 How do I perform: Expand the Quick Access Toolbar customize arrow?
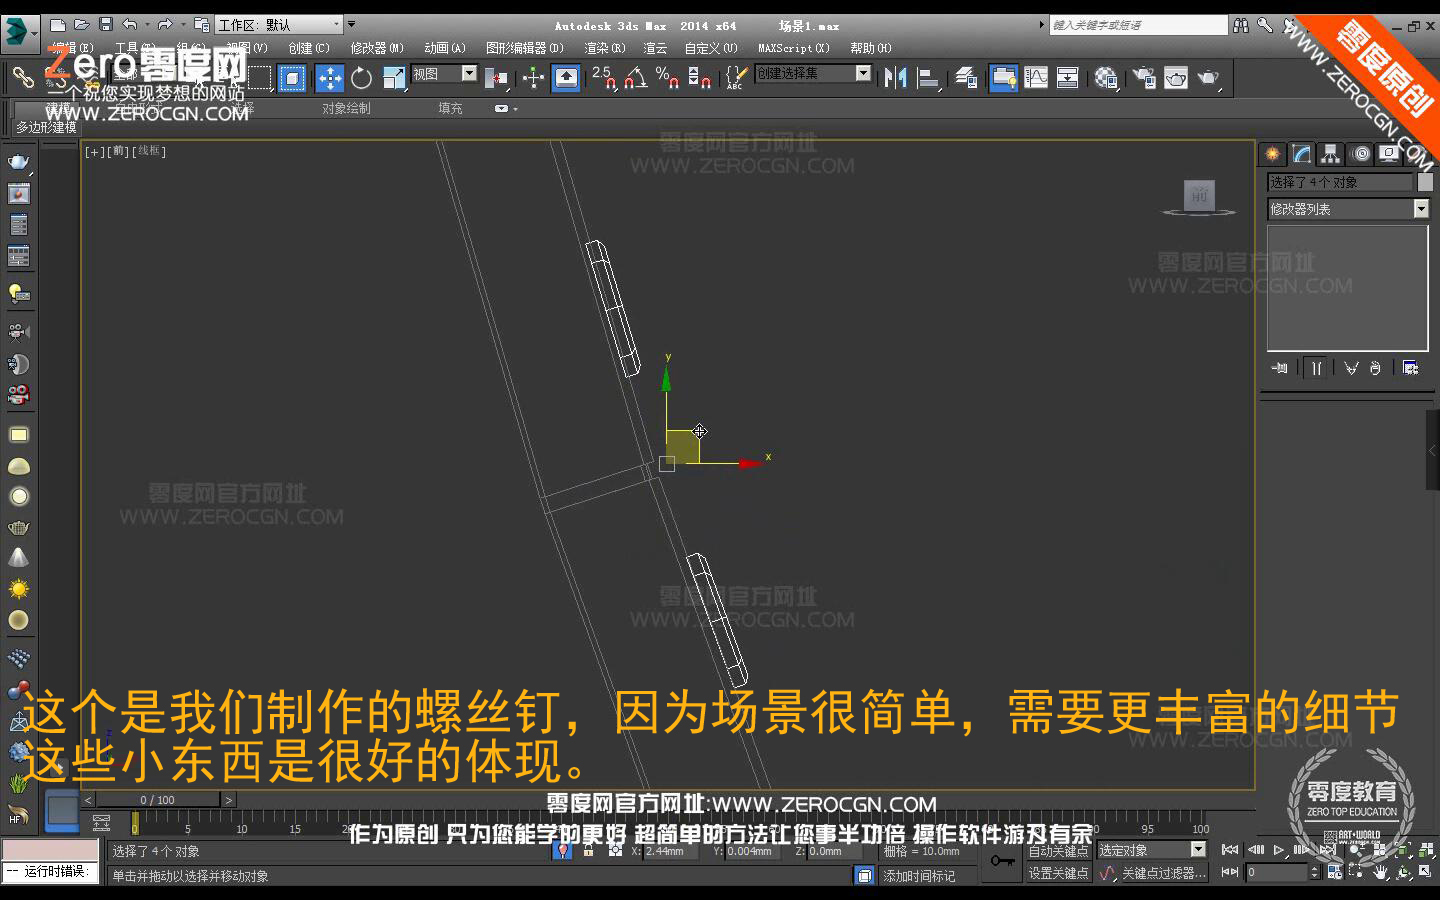tap(351, 25)
